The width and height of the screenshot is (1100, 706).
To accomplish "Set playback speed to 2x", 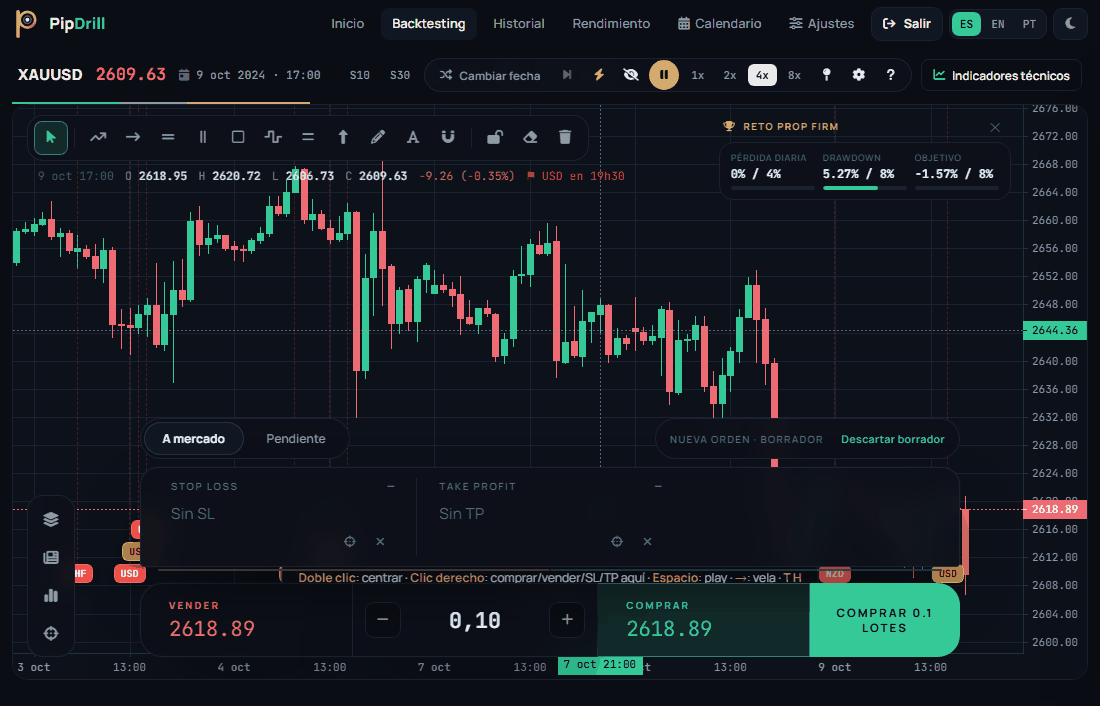I will coord(730,75).
